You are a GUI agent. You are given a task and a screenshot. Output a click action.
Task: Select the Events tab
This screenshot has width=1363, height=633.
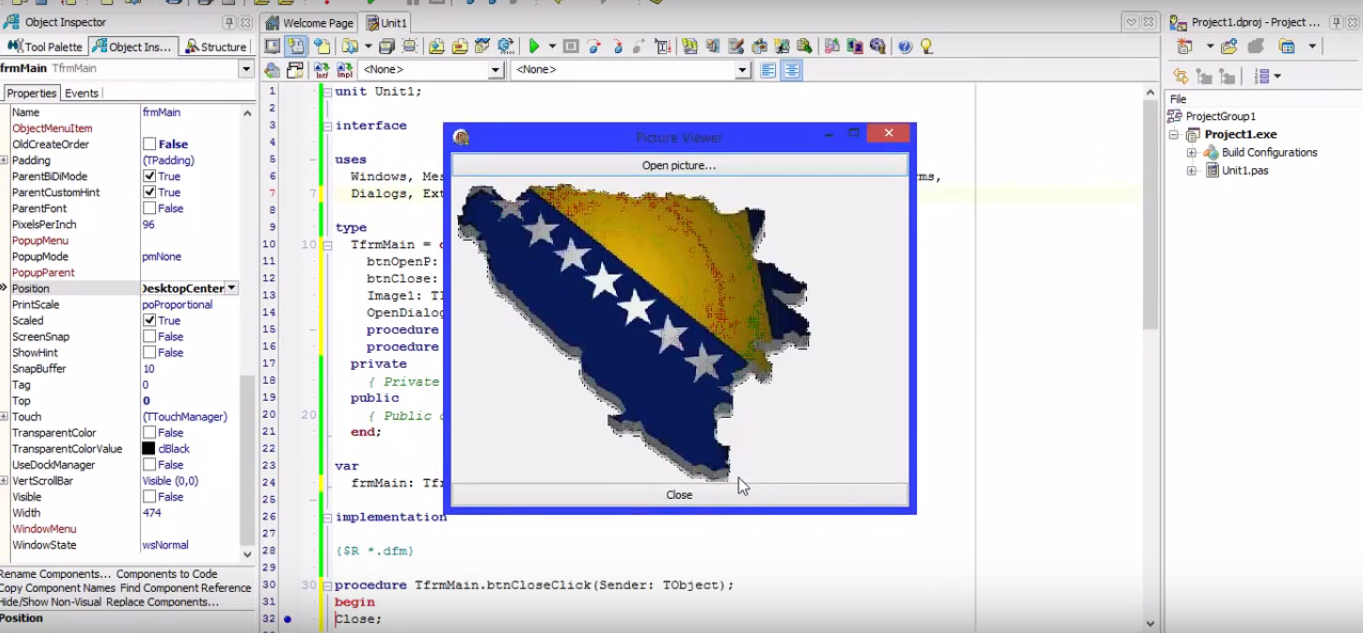click(82, 93)
